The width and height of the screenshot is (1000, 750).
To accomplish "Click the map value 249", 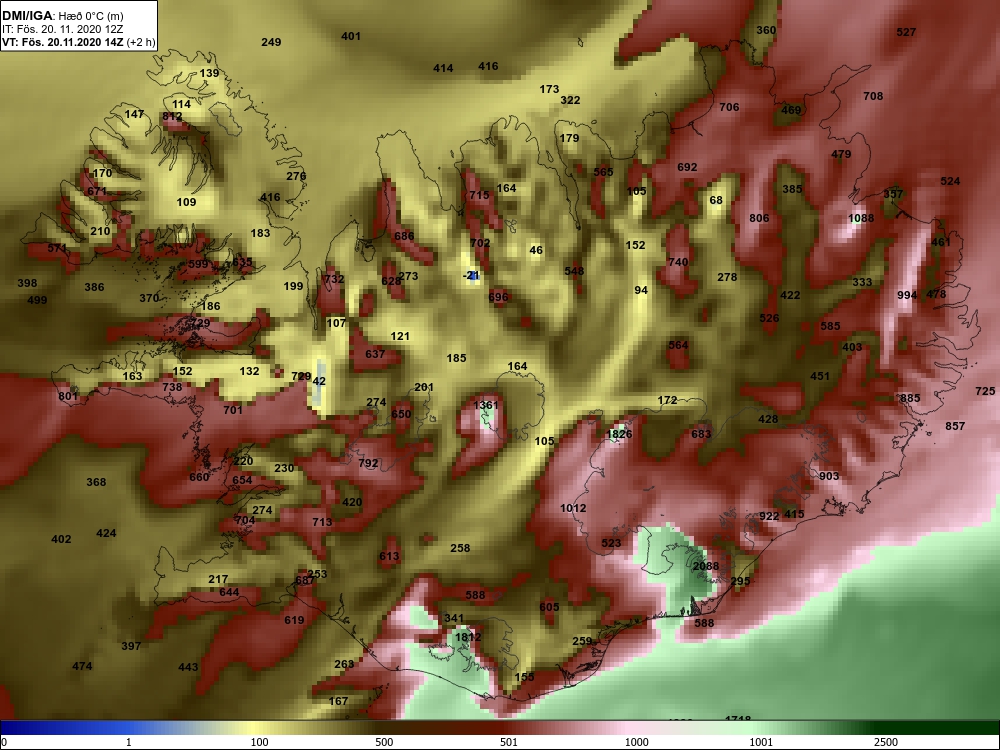I will [271, 42].
